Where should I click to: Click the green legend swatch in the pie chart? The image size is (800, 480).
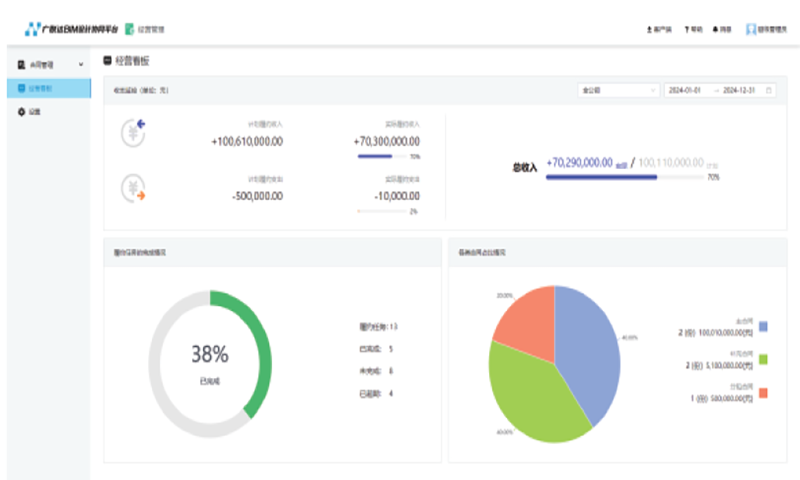tap(763, 359)
